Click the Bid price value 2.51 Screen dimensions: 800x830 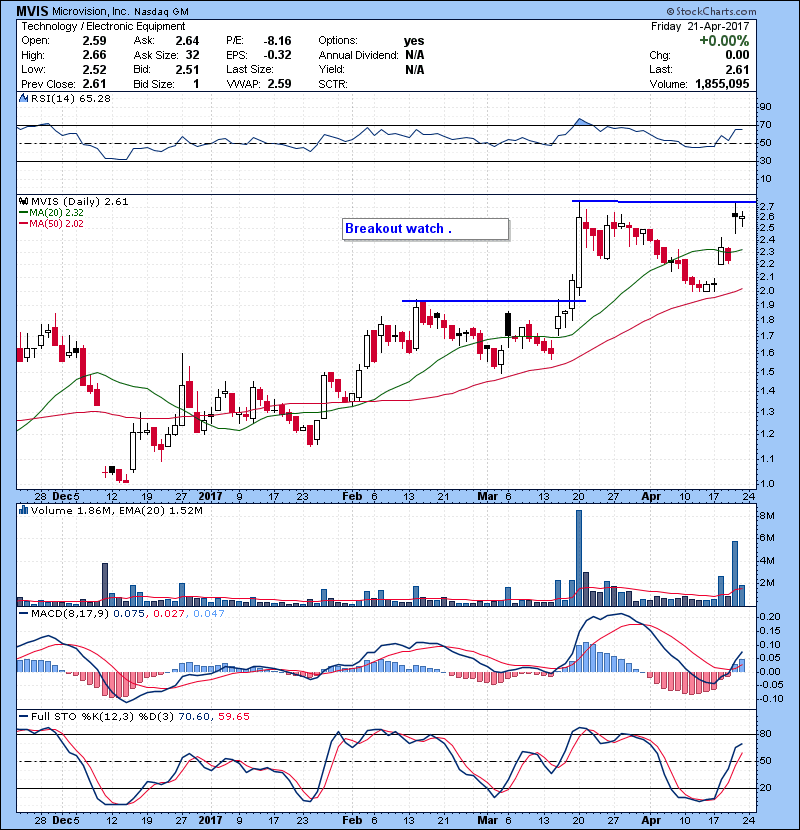187,69
